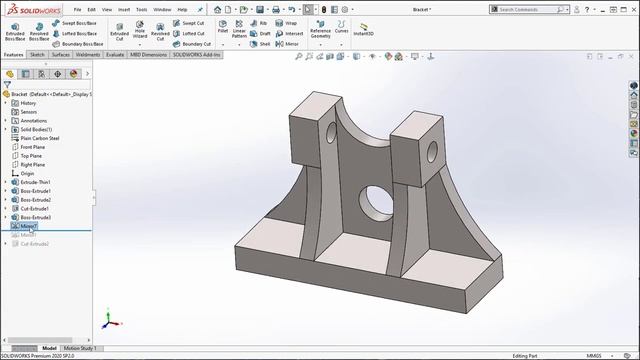The height and width of the screenshot is (360, 640).
Task: Open the Tools menu
Action: click(x=142, y=9)
